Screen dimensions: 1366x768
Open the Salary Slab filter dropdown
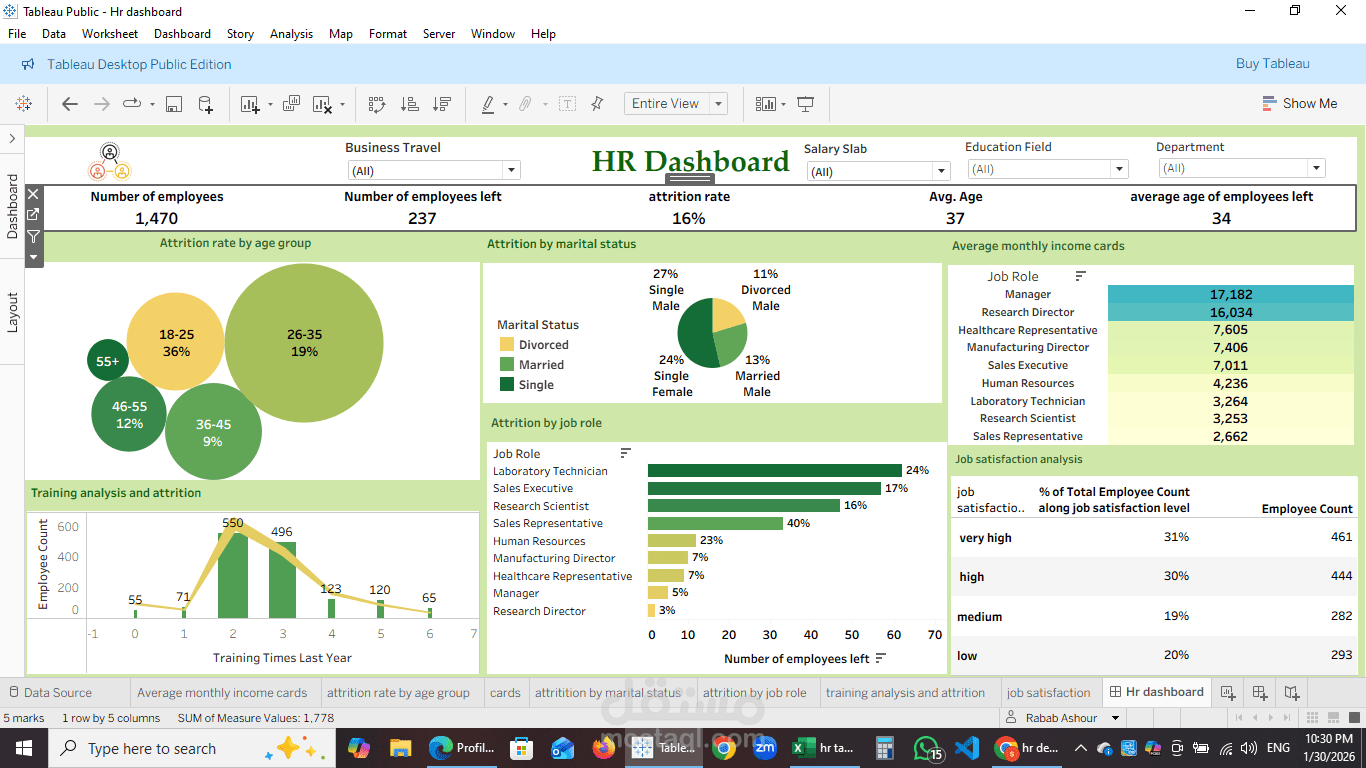pyautogui.click(x=940, y=172)
